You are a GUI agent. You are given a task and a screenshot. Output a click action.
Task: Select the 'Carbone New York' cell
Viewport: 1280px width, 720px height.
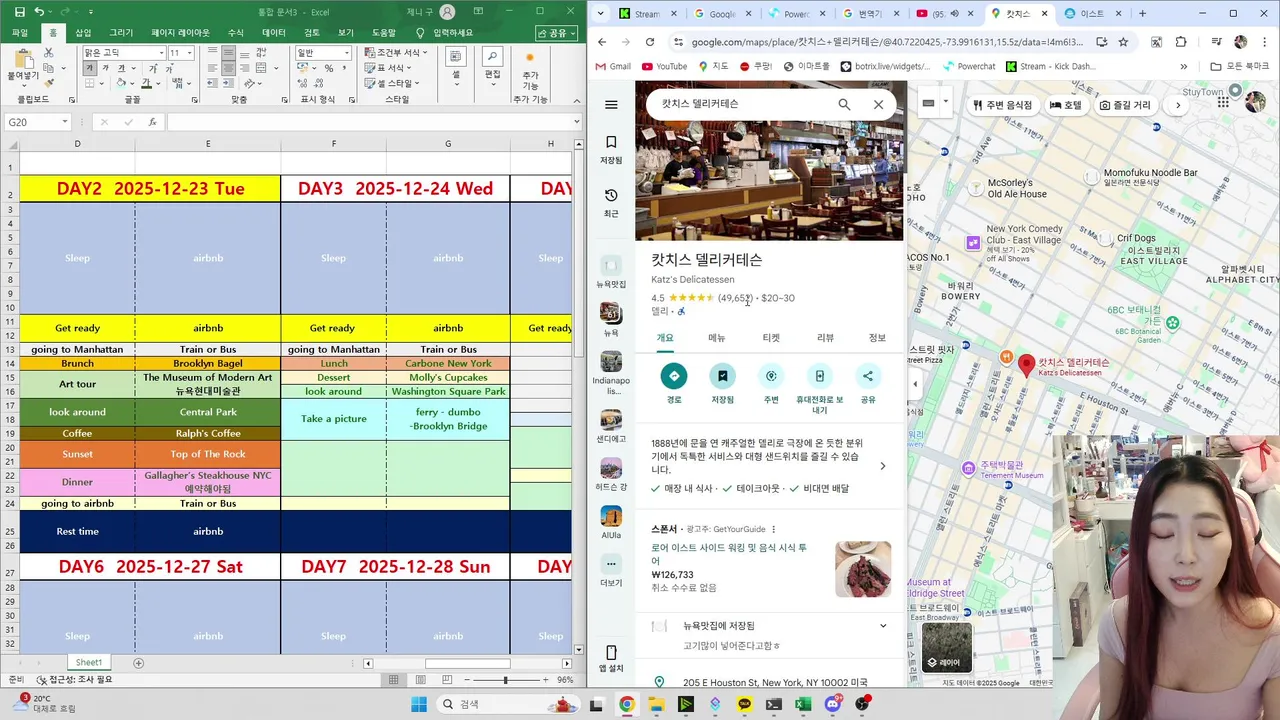tap(448, 364)
